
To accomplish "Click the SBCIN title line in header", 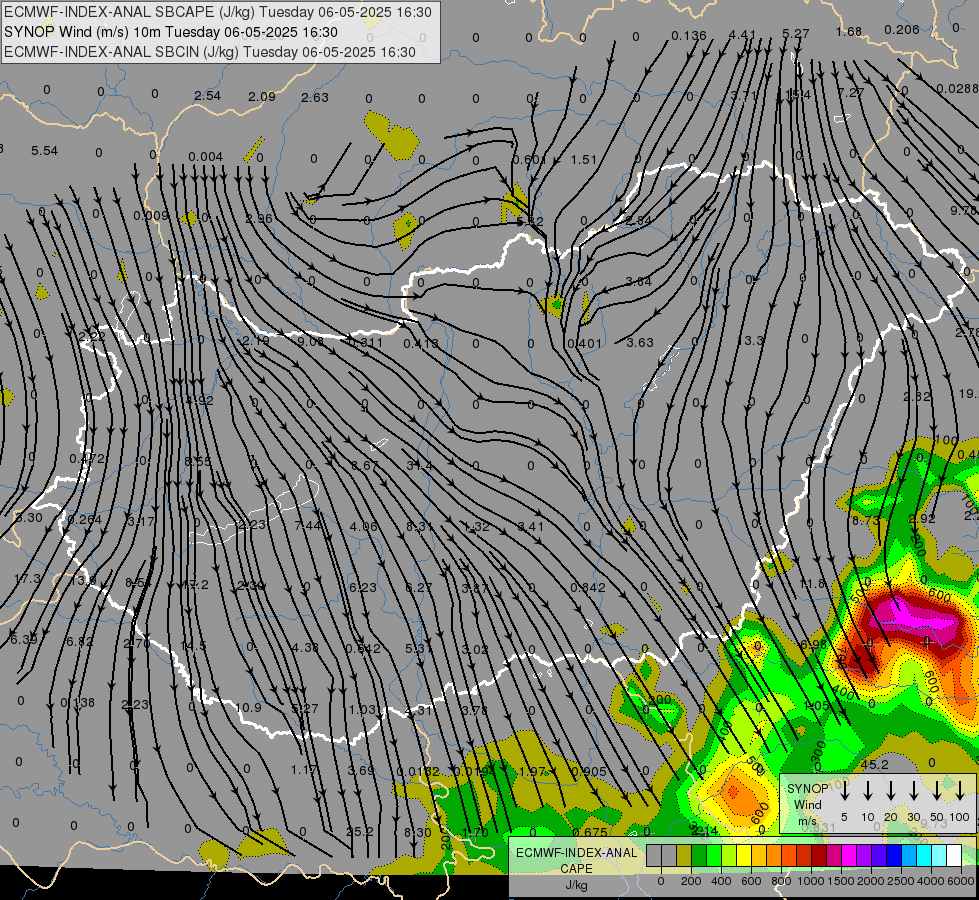I will pyautogui.click(x=210, y=52).
